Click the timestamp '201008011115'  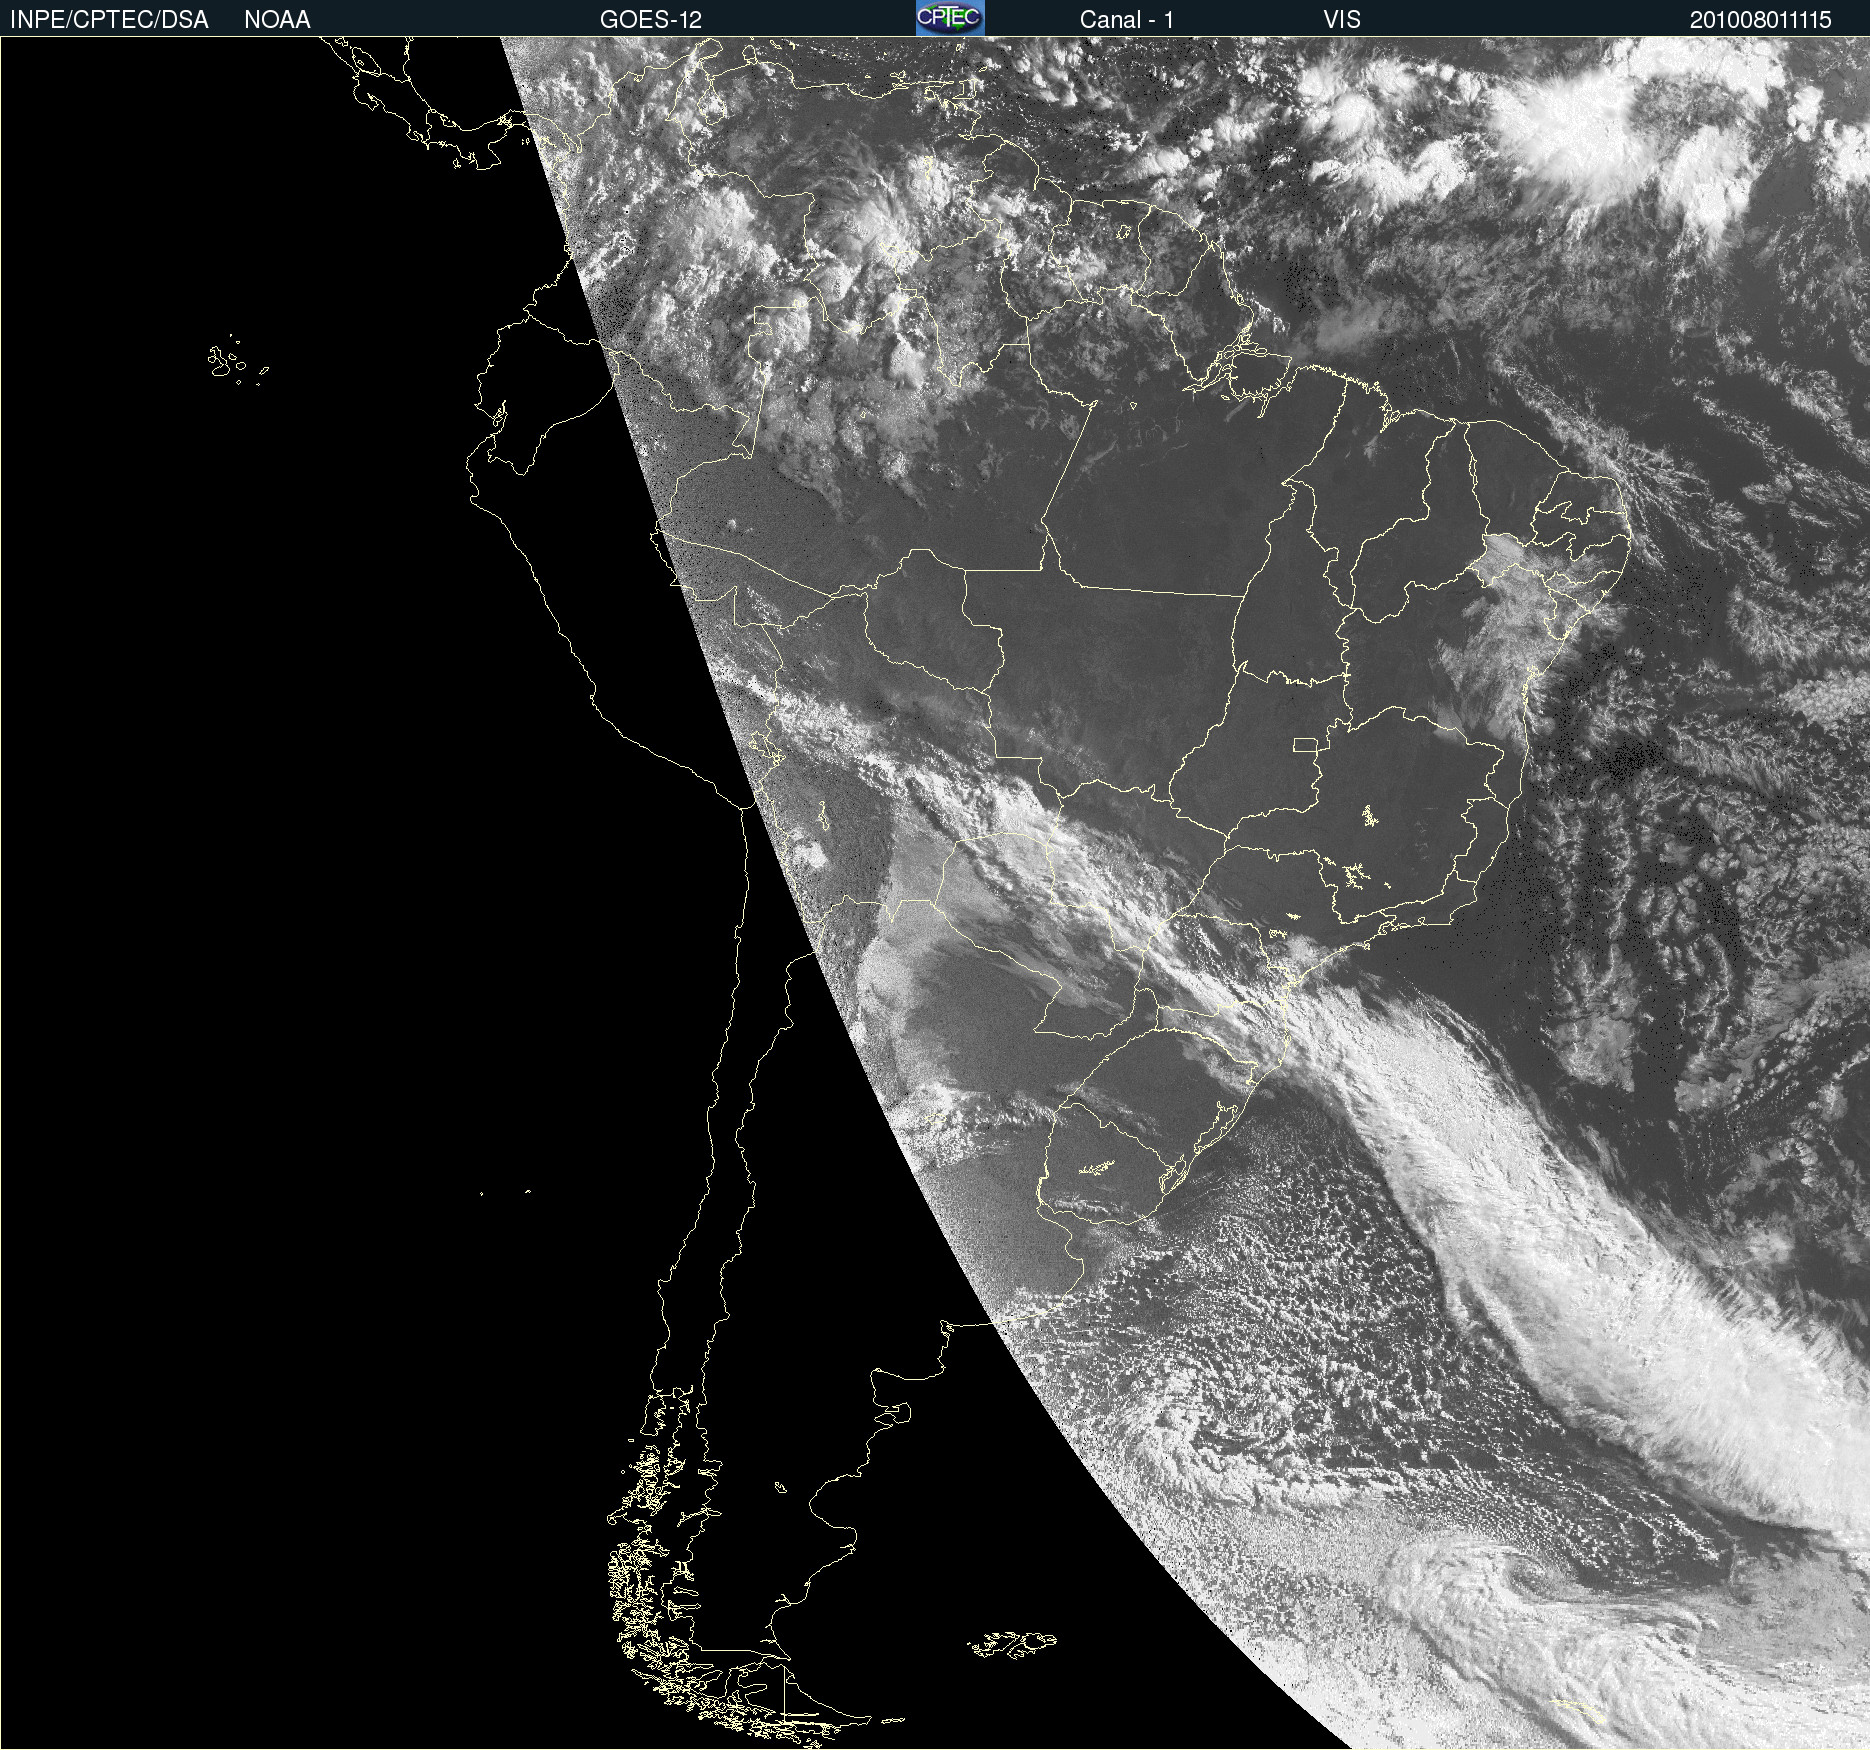[1761, 20]
